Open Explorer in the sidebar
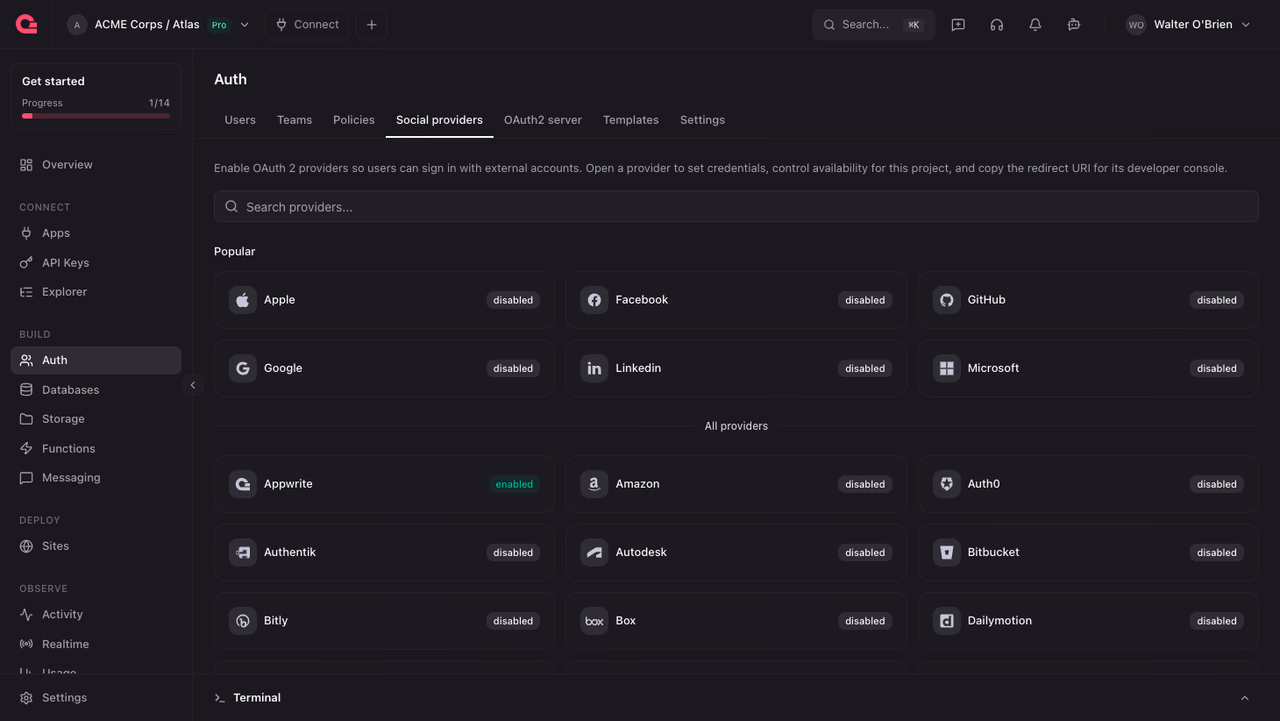 click(x=96, y=292)
